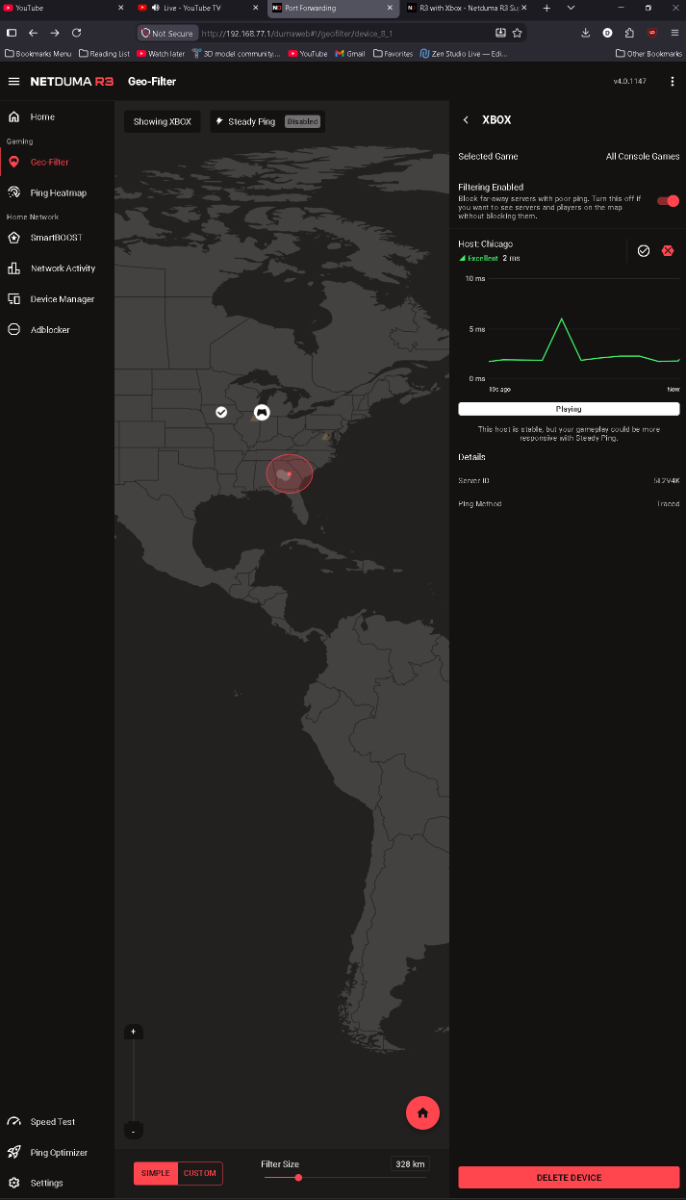Open the Watch later bookmark

[160, 54]
